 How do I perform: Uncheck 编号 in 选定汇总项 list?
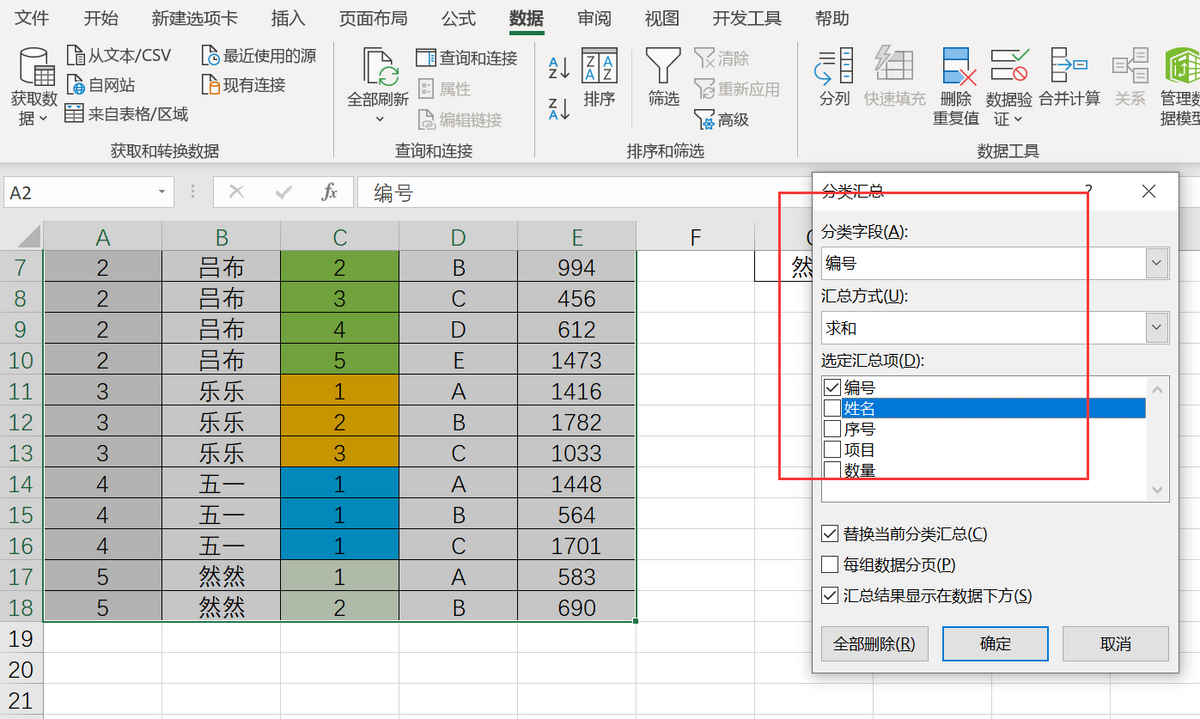[x=832, y=388]
